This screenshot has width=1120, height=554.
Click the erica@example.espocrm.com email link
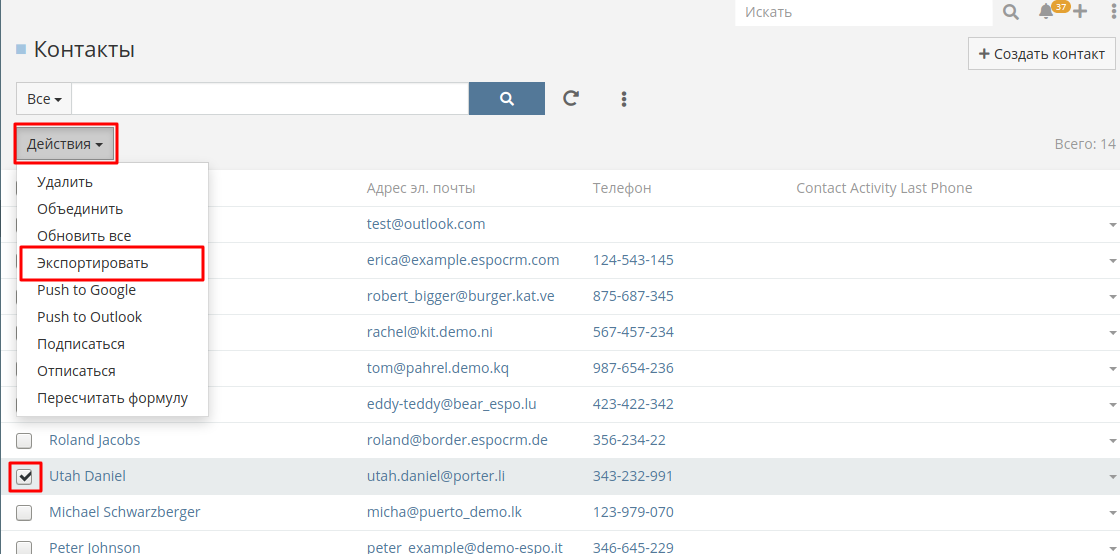pyautogui.click(x=463, y=260)
